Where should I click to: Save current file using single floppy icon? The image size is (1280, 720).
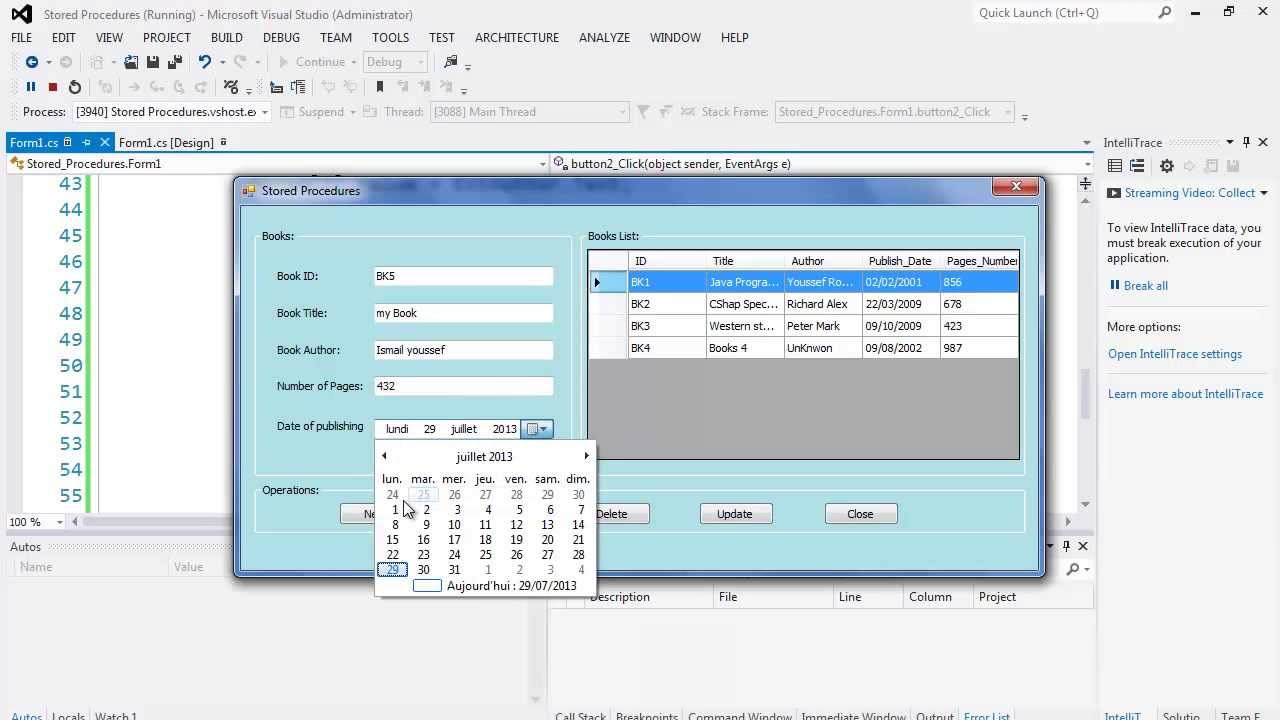click(153, 62)
